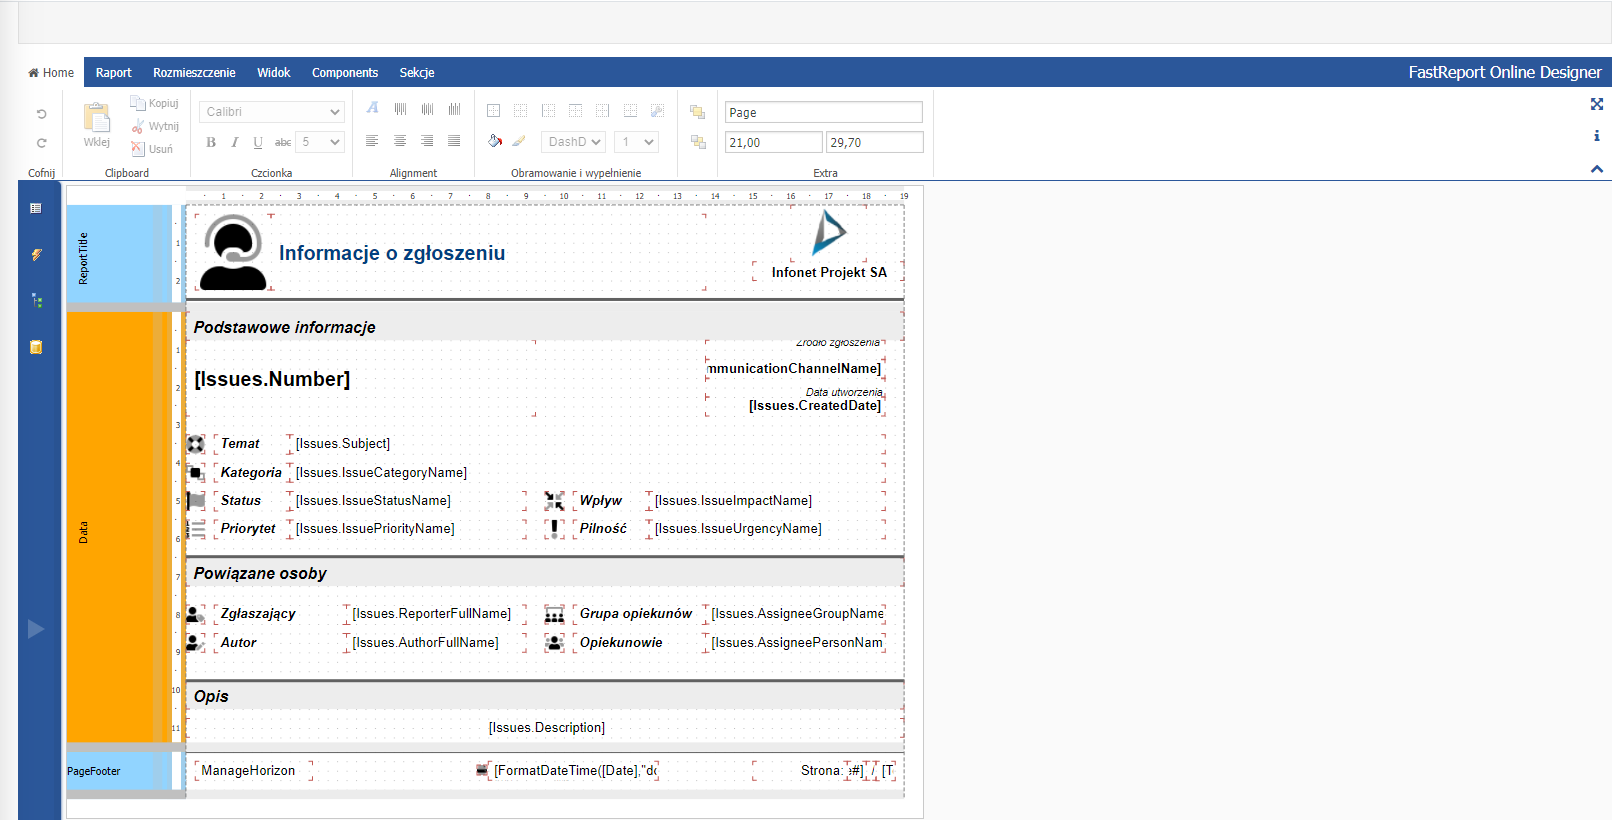The image size is (1612, 820).
Task: Align text to middle vertically
Action: point(427,109)
